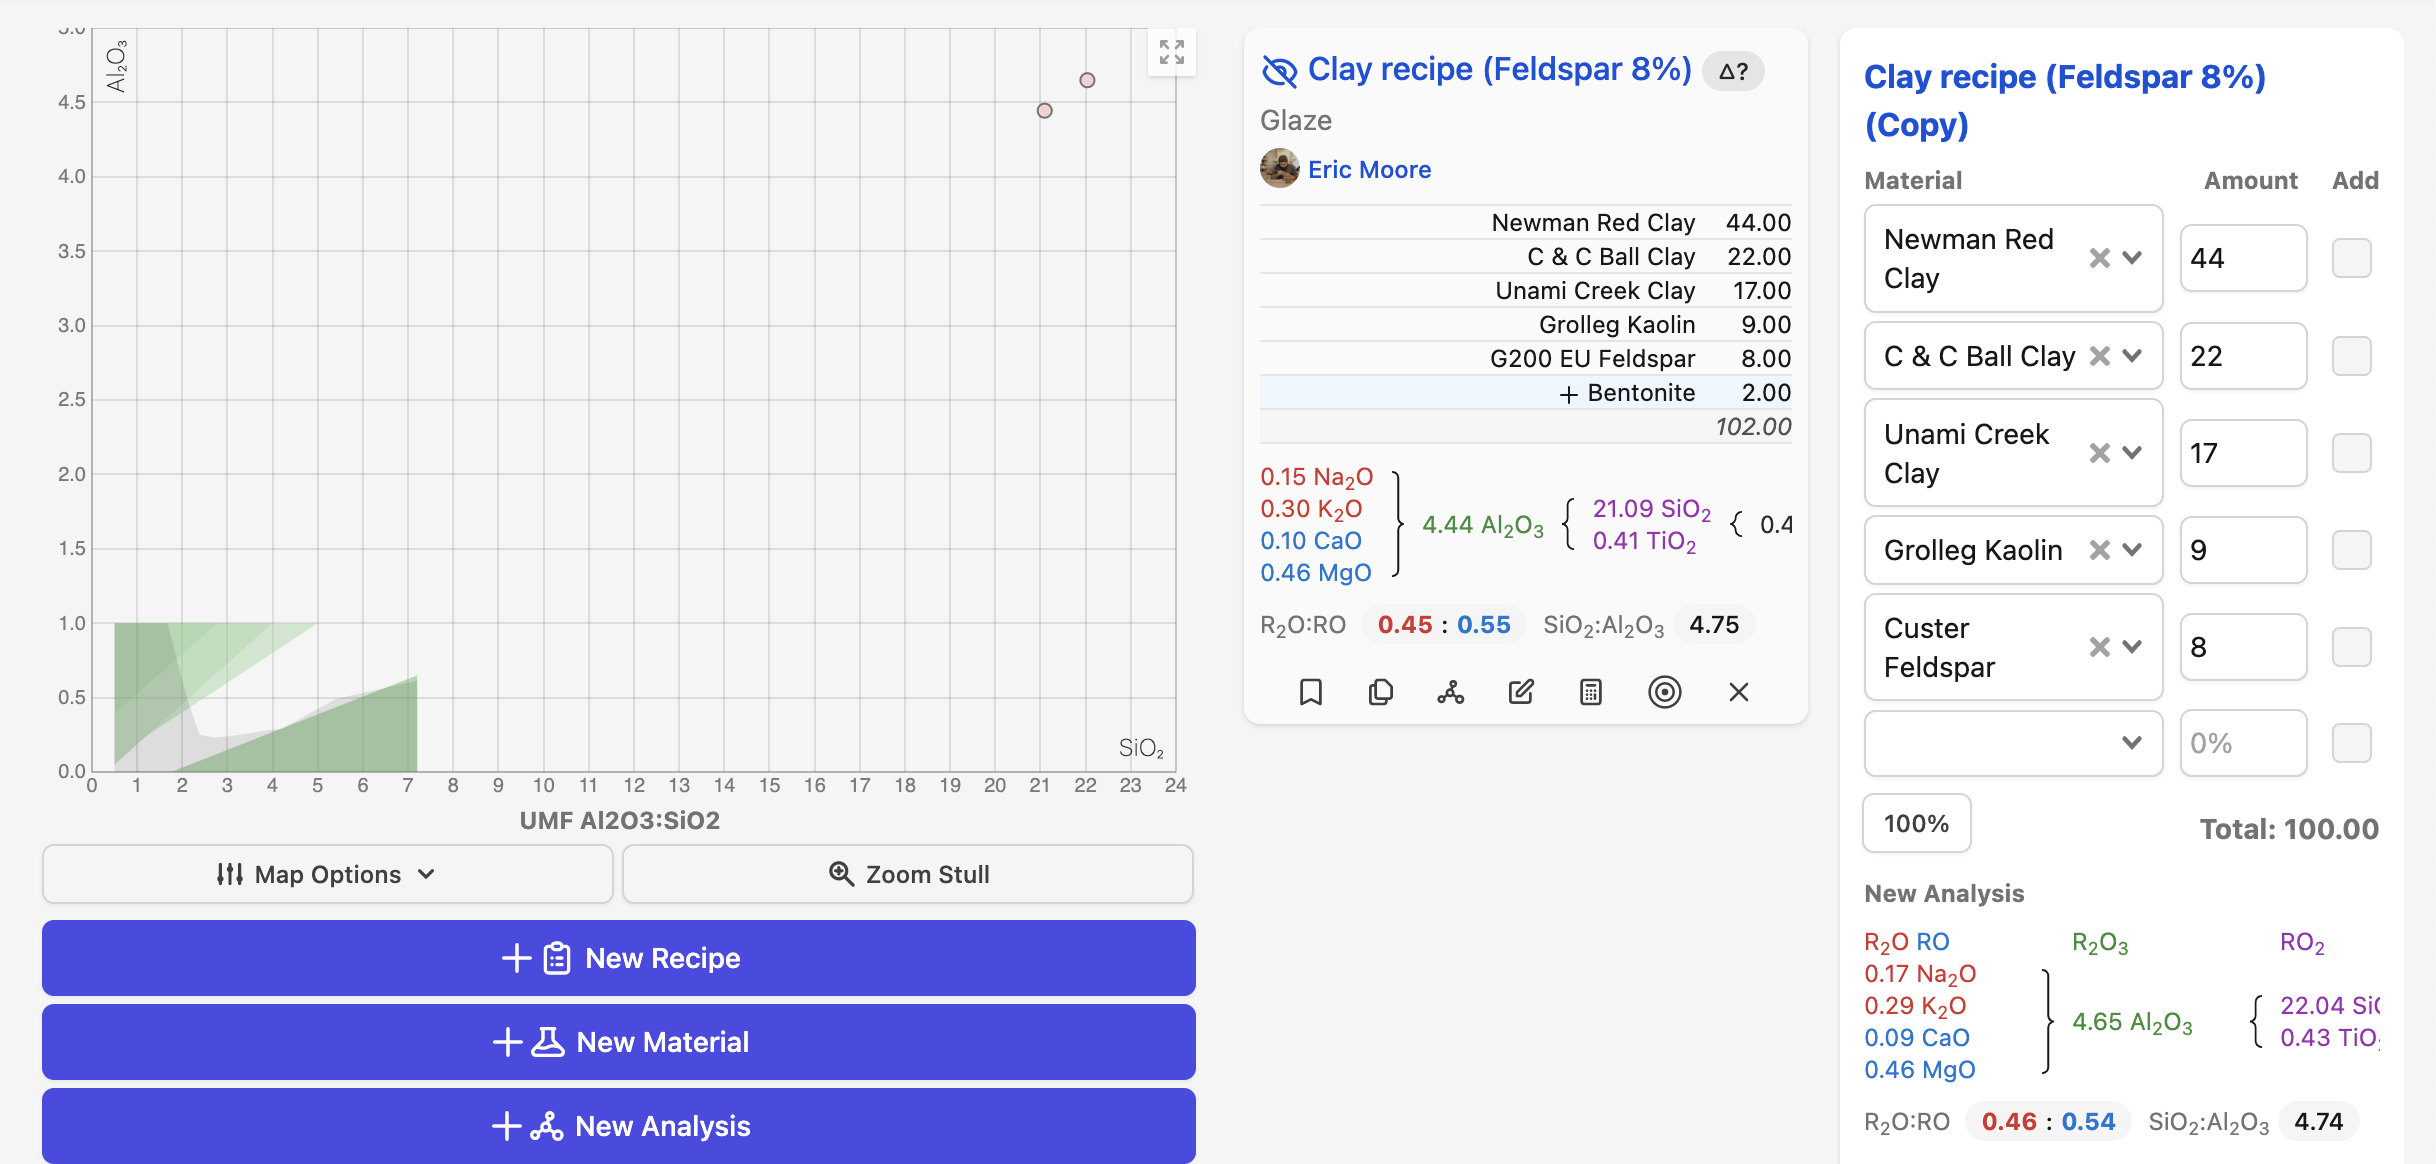The height and width of the screenshot is (1164, 2436).
Task: Close the Clay recipe card
Action: point(1738,692)
